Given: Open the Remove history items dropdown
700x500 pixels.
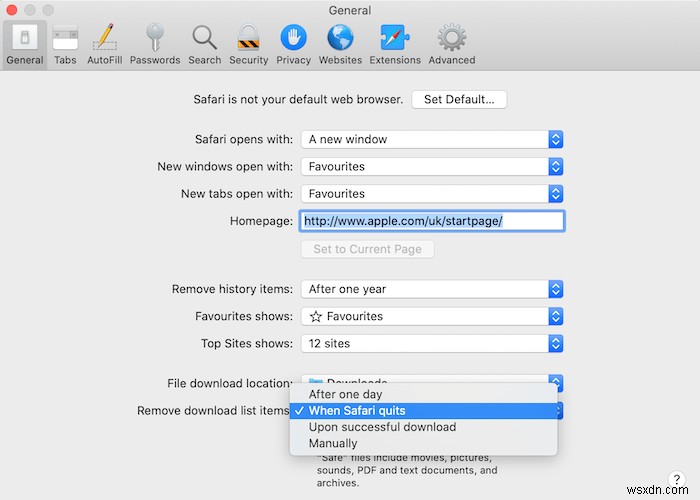Looking at the screenshot, I should click(432, 289).
